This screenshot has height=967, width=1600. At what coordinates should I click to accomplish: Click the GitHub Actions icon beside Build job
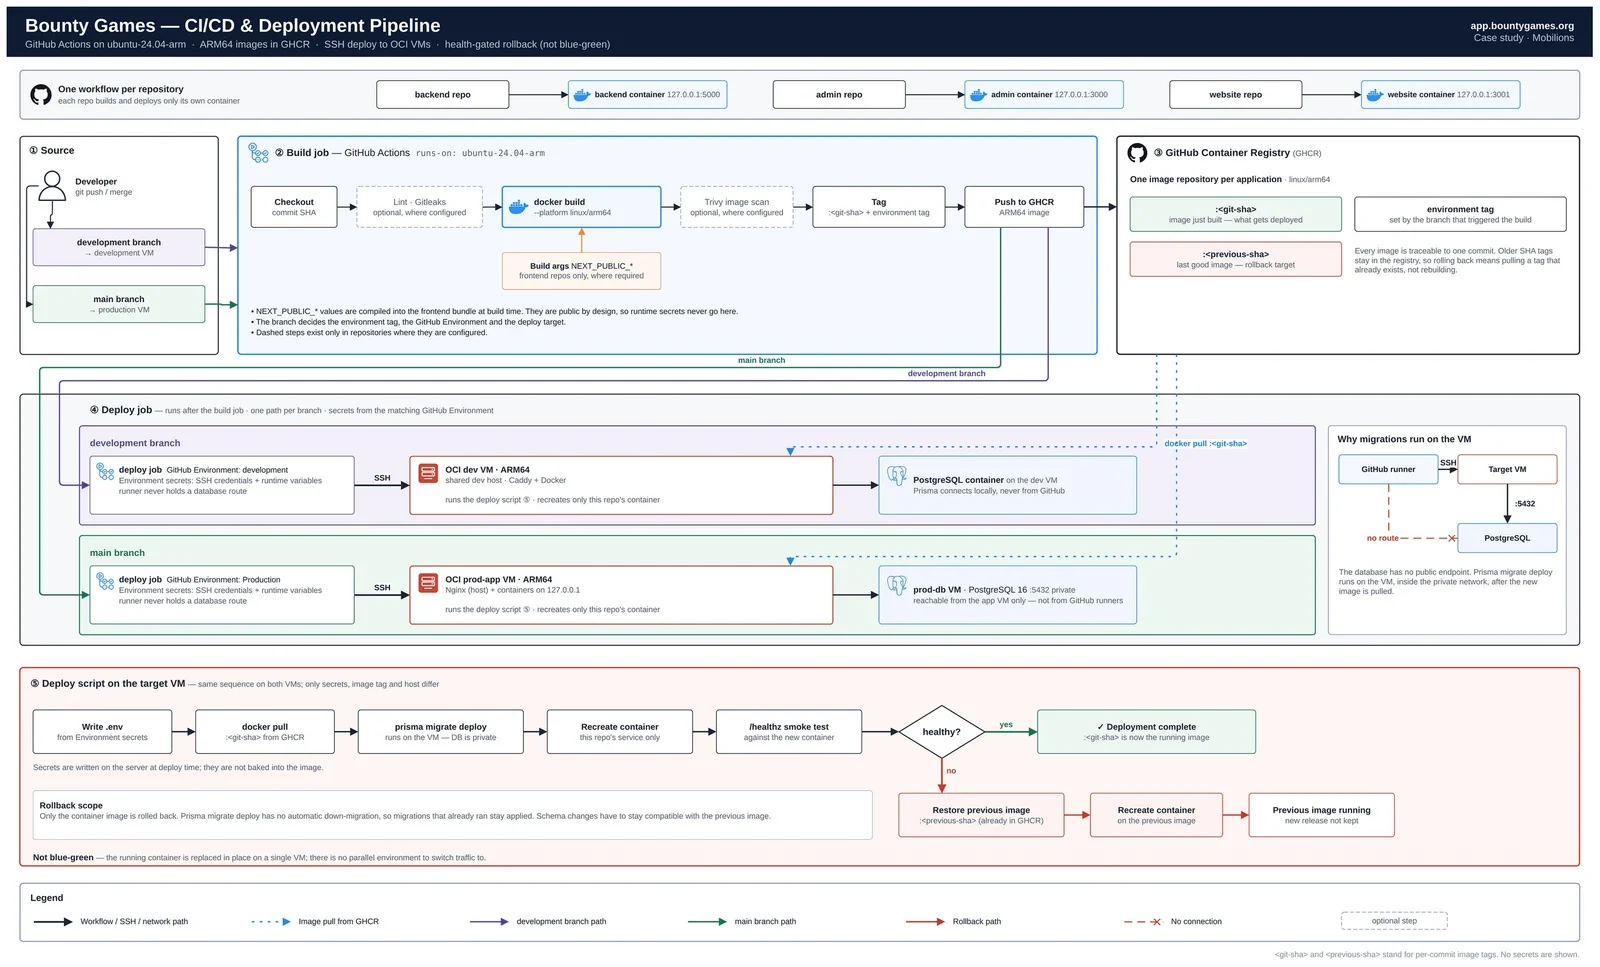[x=259, y=153]
